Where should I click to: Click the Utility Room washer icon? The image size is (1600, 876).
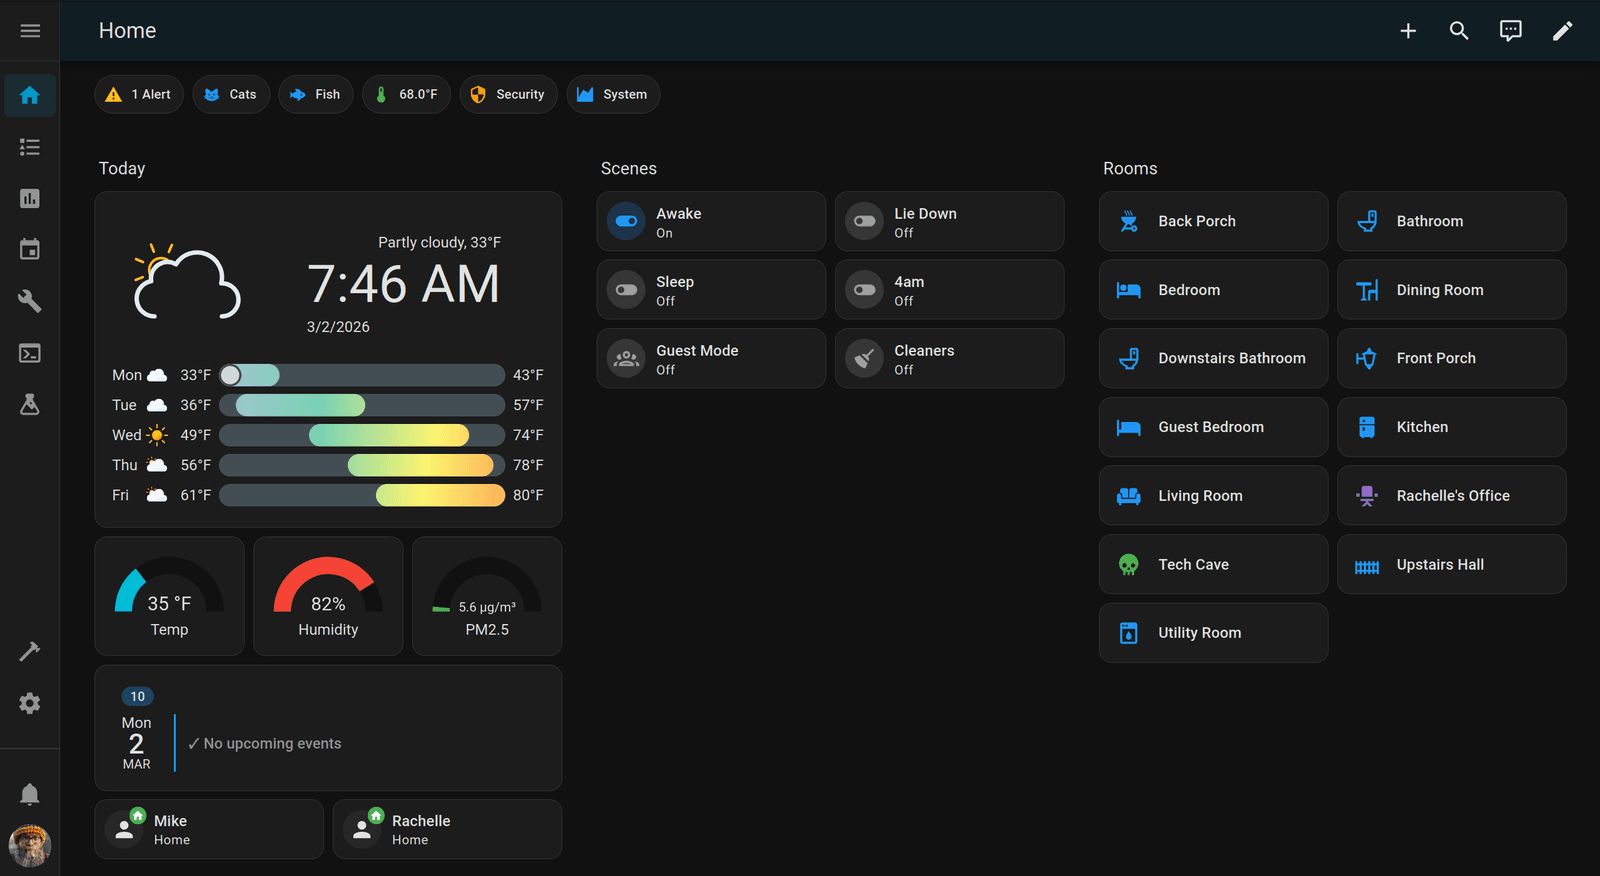pyautogui.click(x=1129, y=633)
